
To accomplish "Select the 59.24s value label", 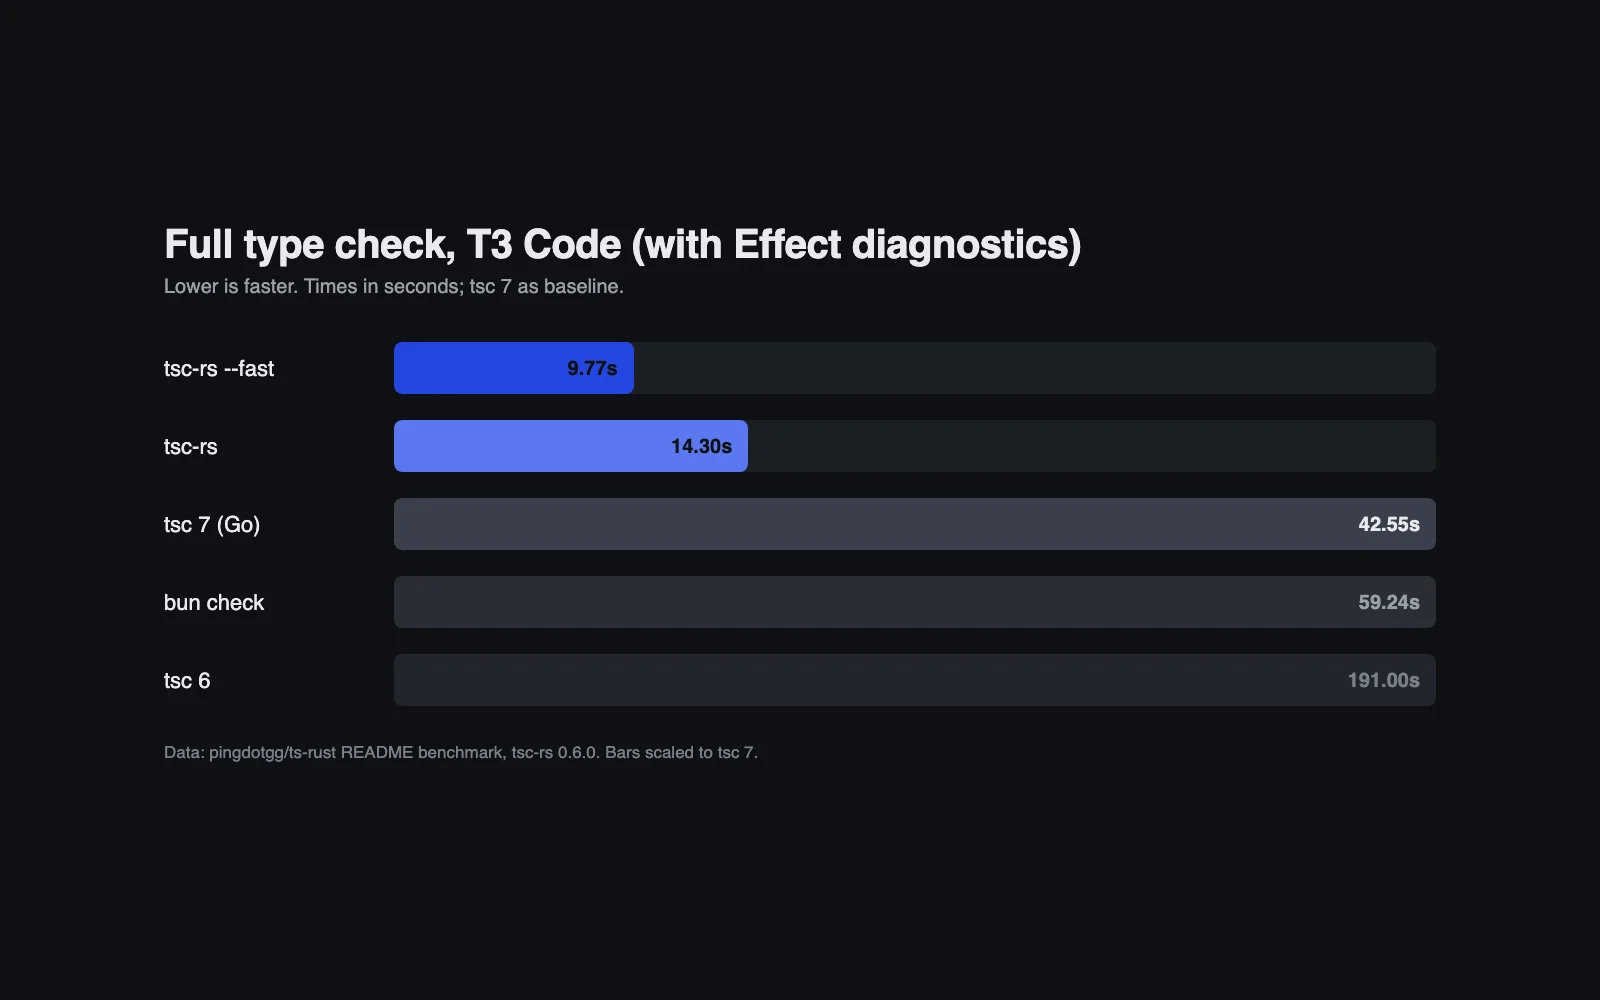I will click(x=1389, y=602).
